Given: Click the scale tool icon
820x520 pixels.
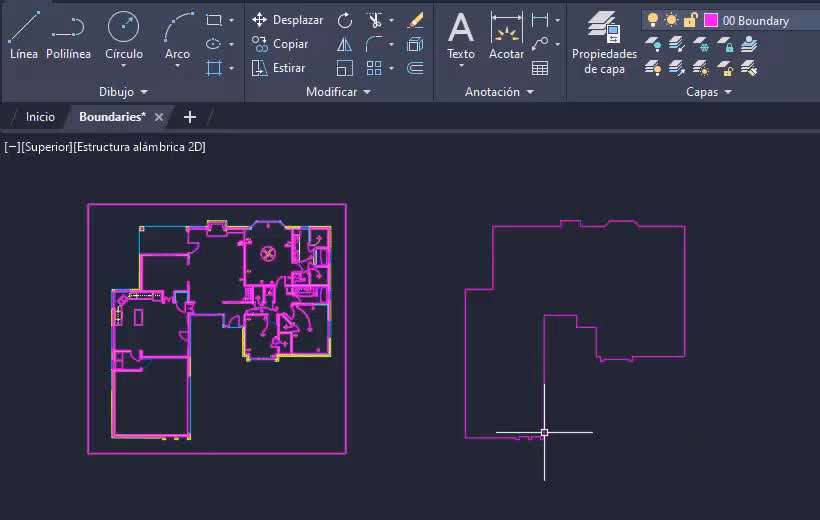Looking at the screenshot, I should coord(345,68).
